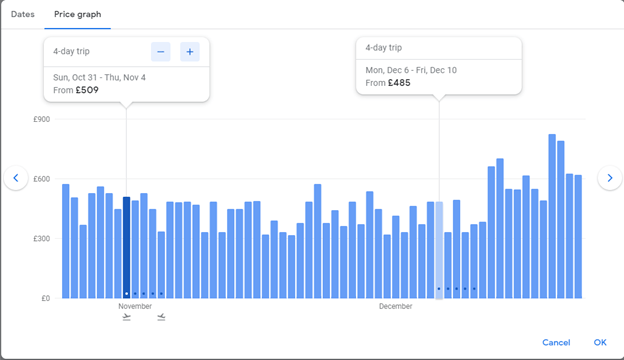Viewport: 624px width, 360px height.
Task: Switch to the Dates tab
Action: click(23, 14)
